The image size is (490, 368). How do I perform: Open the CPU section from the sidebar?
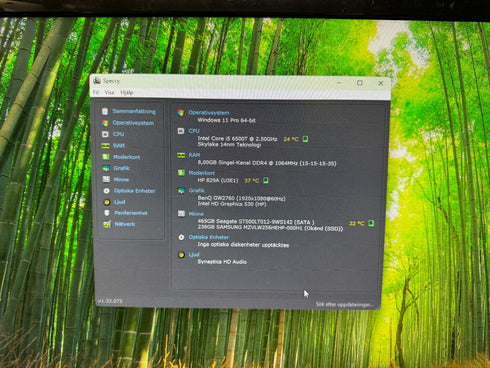(118, 134)
